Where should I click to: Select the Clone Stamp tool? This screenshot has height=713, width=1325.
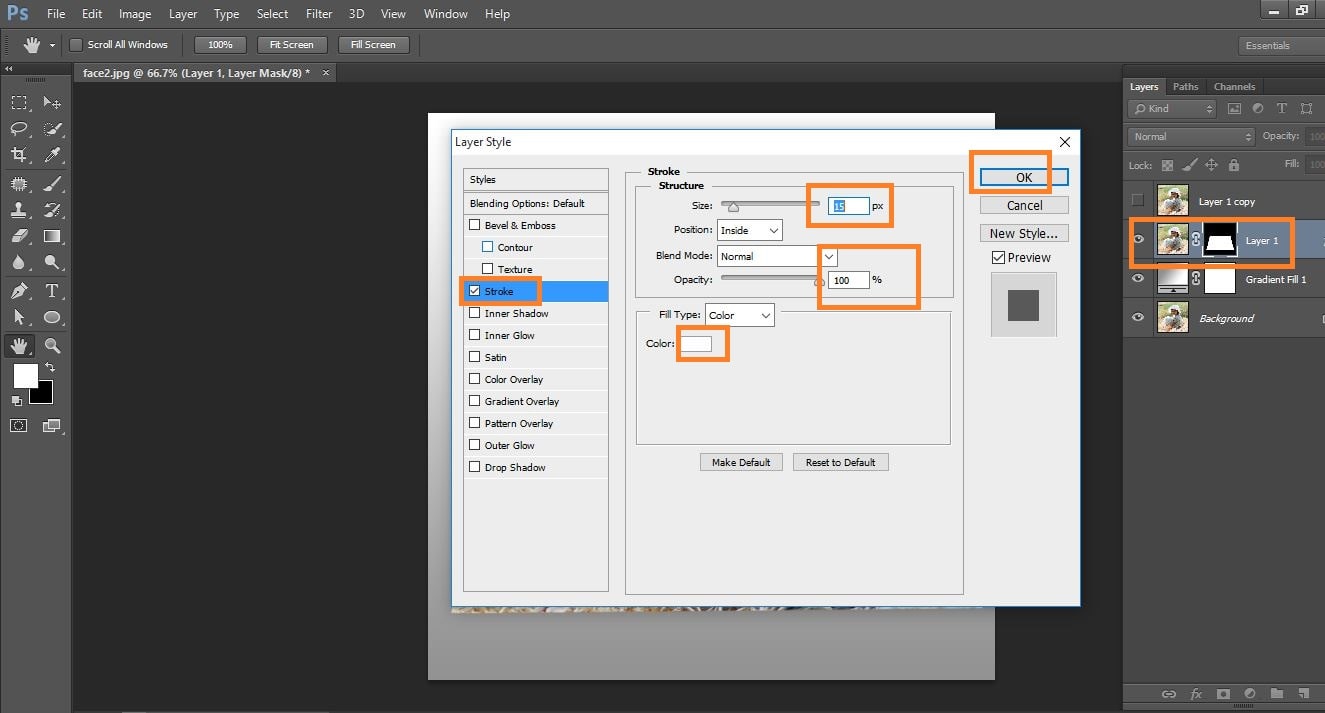[19, 210]
